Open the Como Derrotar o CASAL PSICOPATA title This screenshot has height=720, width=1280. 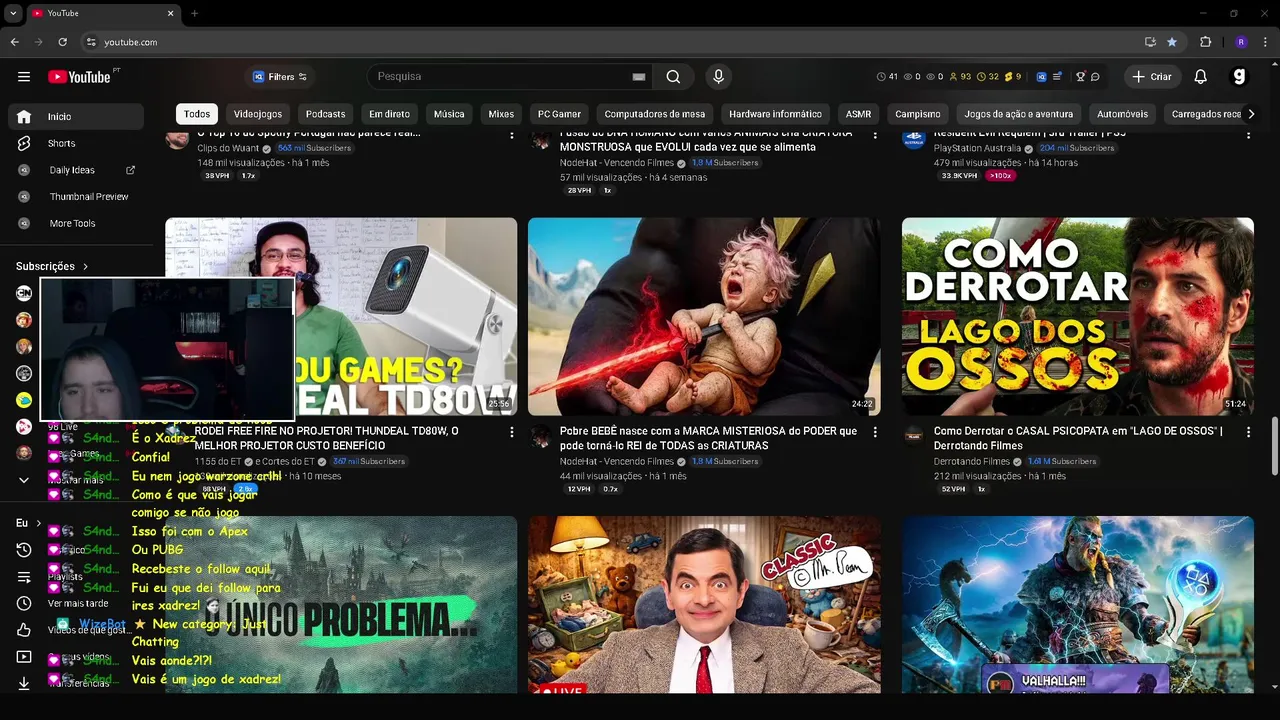1078,438
